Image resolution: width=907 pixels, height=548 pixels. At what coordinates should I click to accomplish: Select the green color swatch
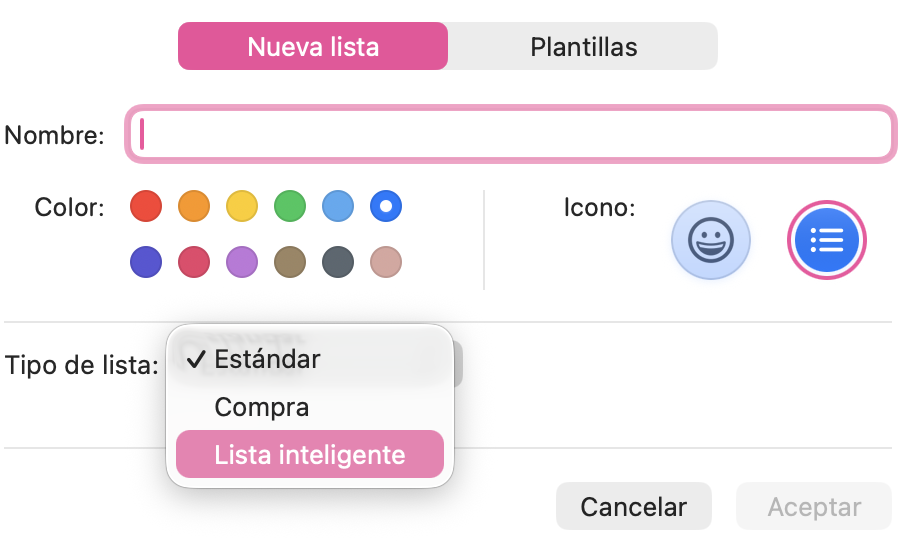tap(290, 207)
